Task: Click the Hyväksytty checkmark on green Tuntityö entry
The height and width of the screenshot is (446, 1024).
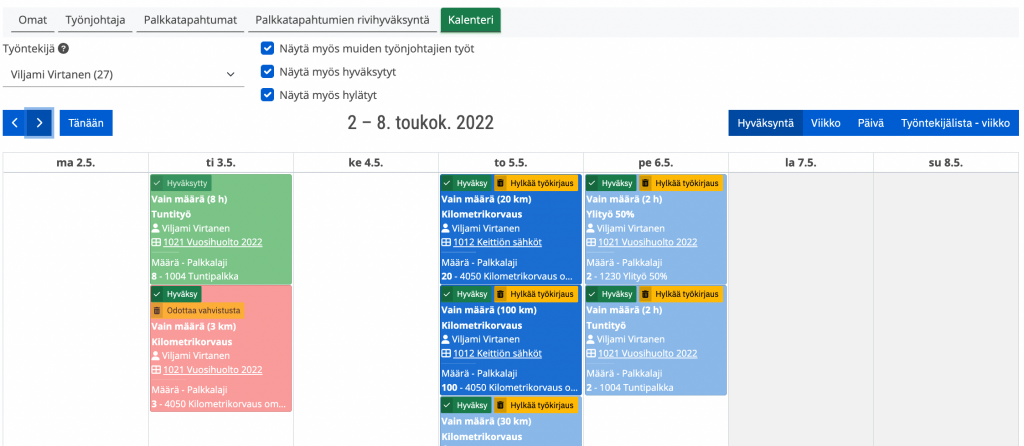Action: (157, 183)
